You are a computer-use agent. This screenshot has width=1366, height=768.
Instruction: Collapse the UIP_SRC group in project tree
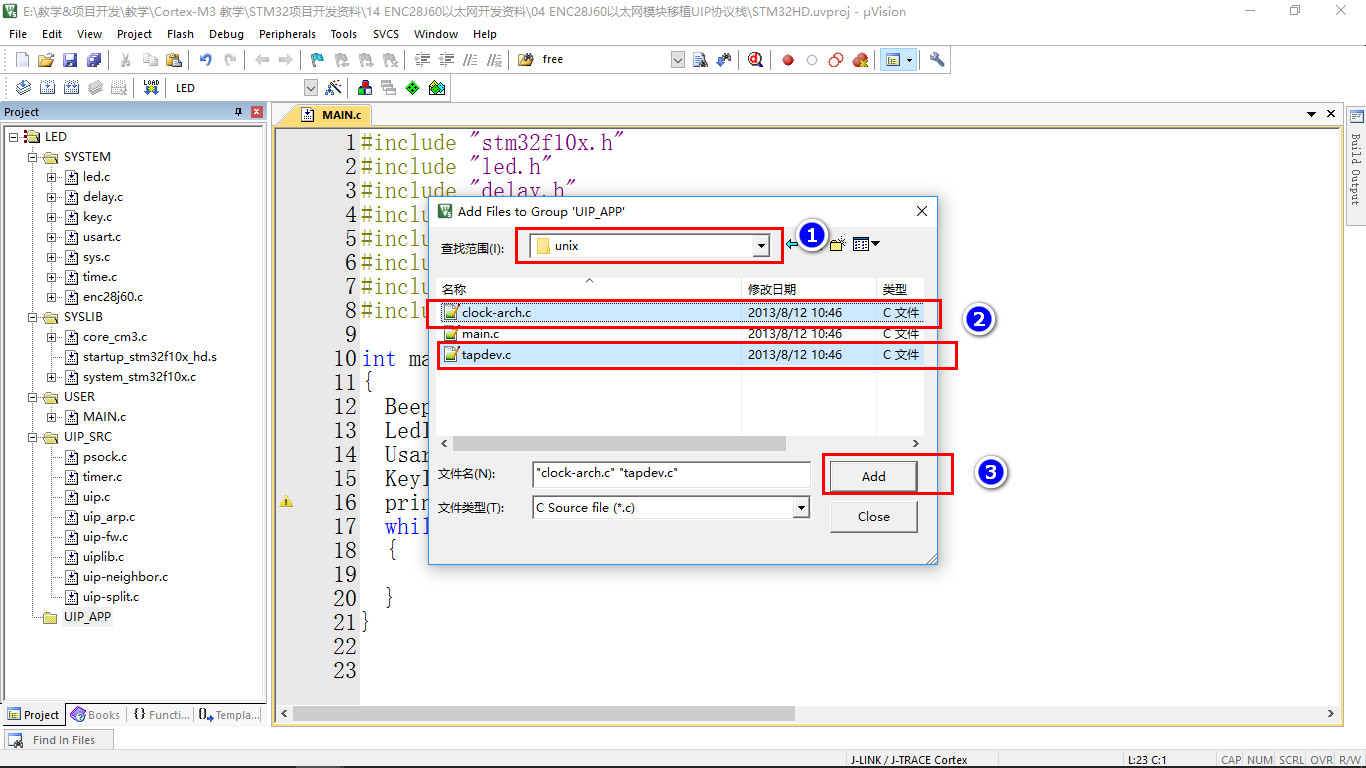pyautogui.click(x=33, y=437)
